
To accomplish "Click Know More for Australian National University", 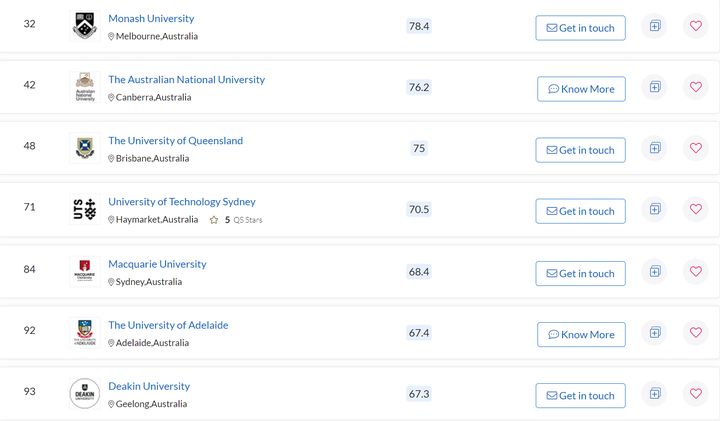I will (x=581, y=89).
